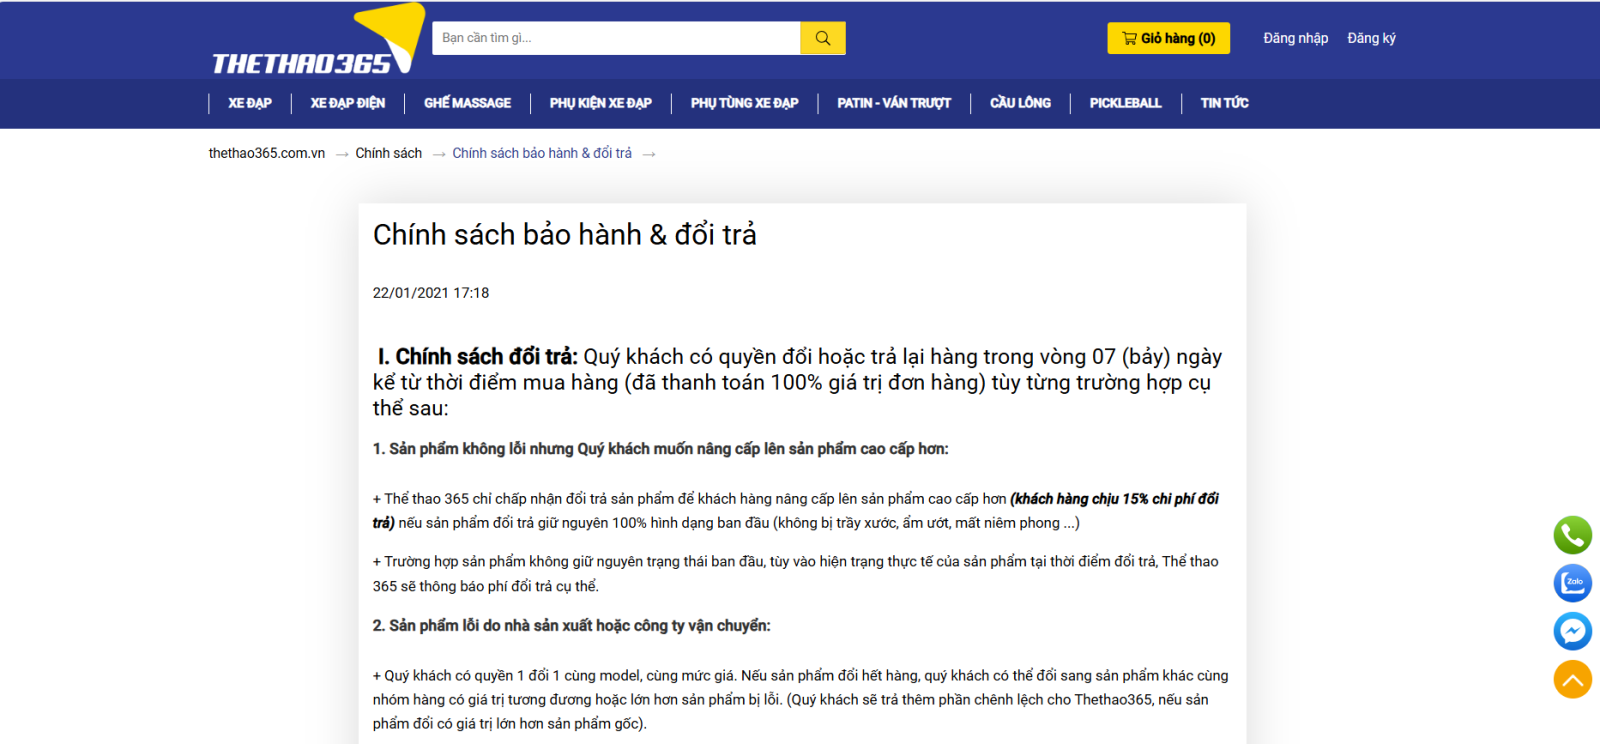Select PATIN - VÁN TRƯỢT menu
The image size is (1600, 744).
click(894, 103)
